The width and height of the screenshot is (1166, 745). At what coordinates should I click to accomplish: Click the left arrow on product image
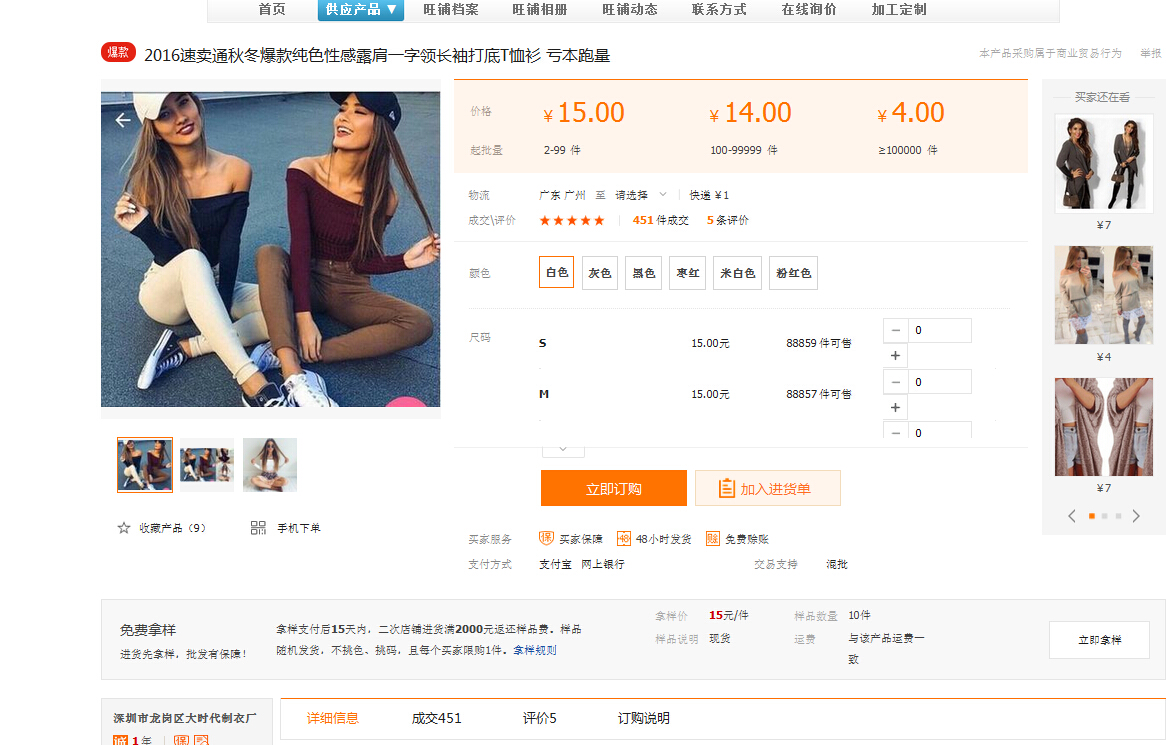(x=123, y=120)
